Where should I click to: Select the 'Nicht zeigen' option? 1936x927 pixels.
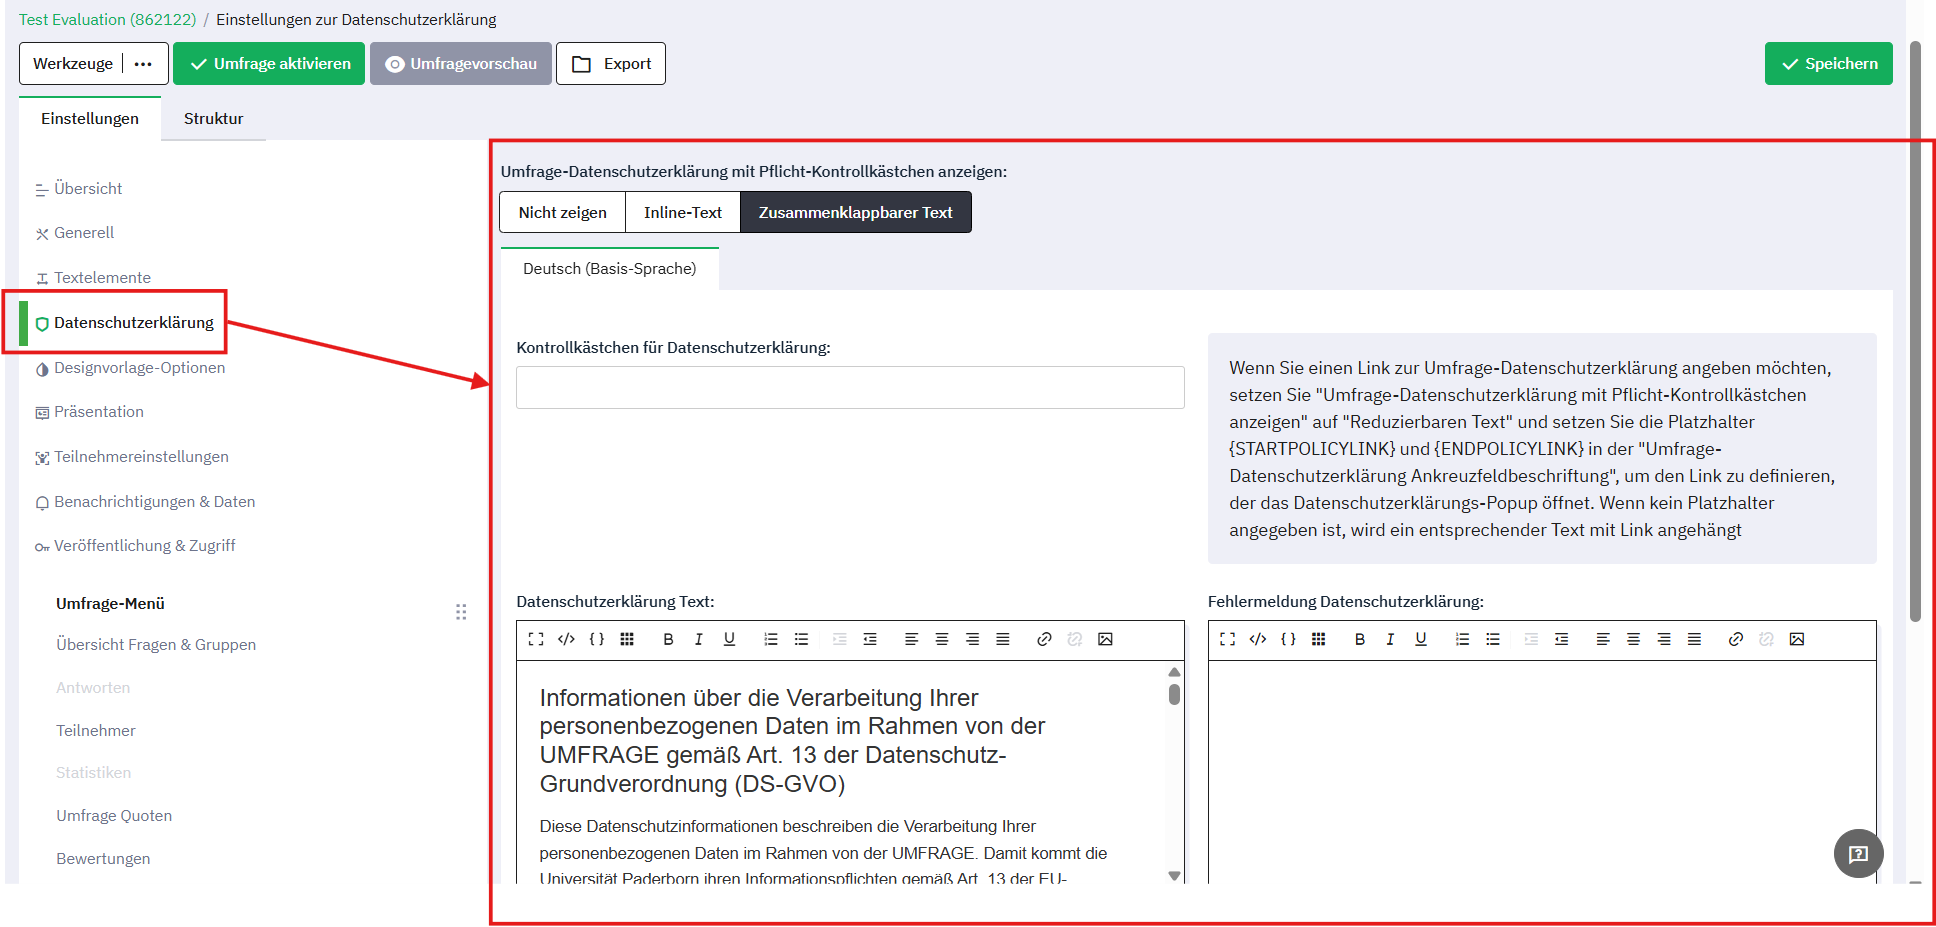click(x=562, y=212)
